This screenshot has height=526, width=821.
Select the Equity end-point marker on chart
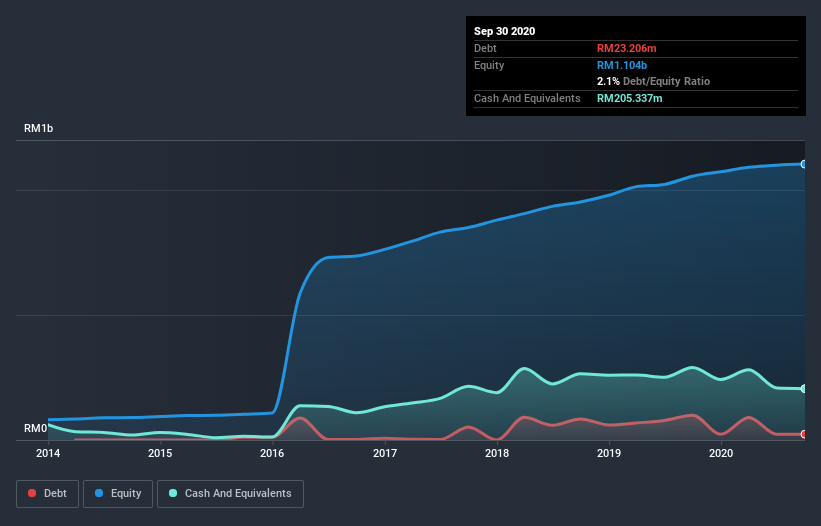click(804, 164)
